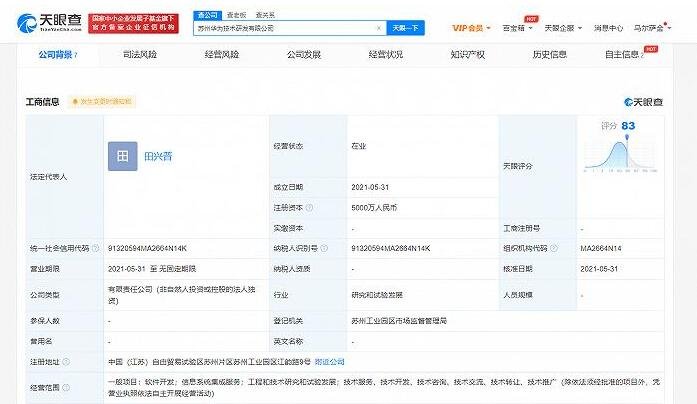Clear the search box with X icon
The image size is (697, 404).
point(379,28)
